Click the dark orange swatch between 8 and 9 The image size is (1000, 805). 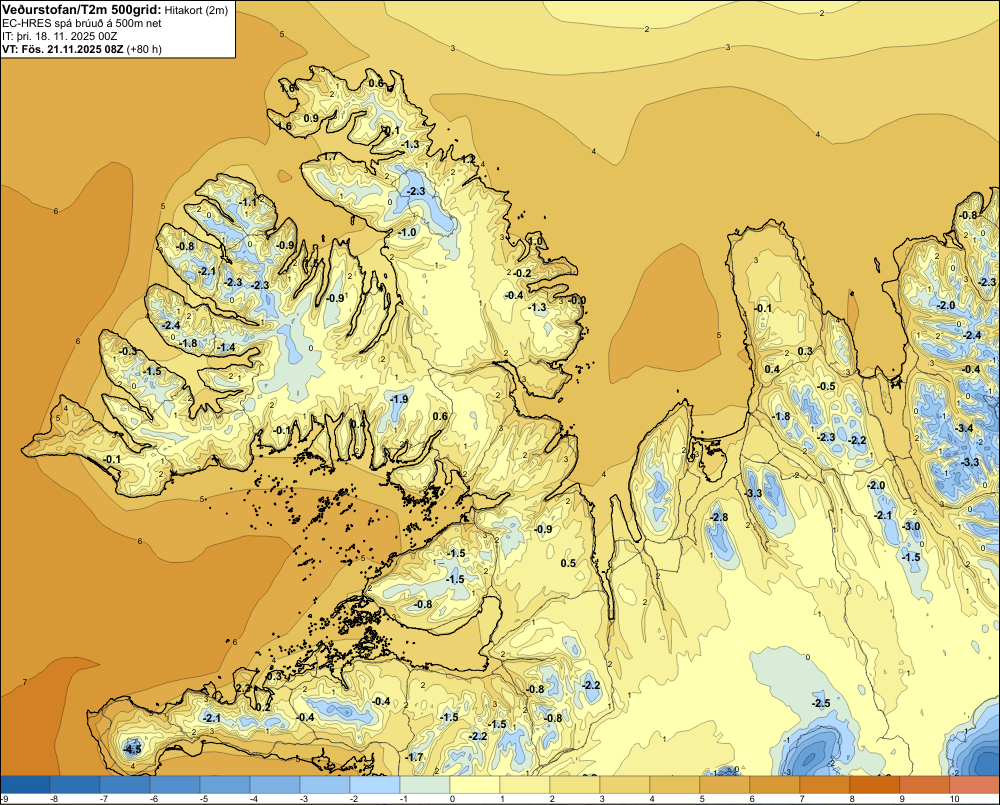tap(874, 784)
